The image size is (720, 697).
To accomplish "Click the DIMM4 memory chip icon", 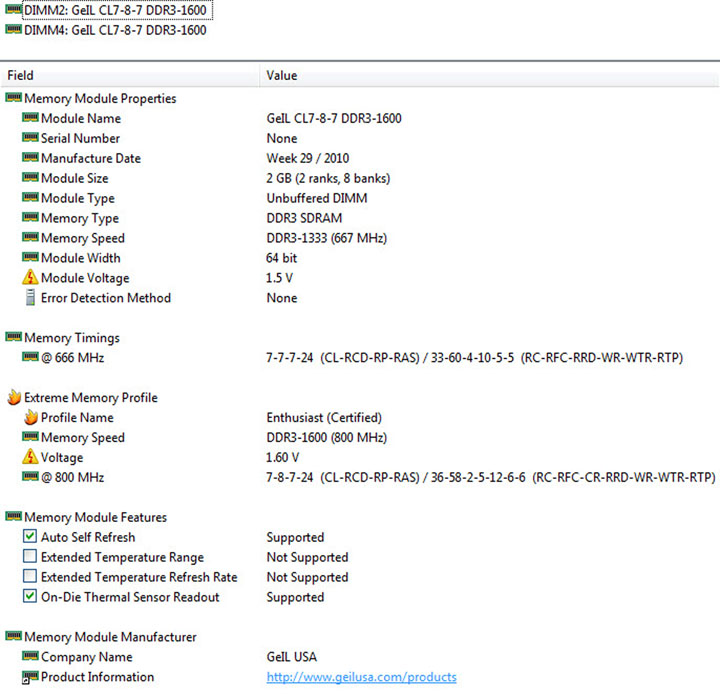I will pos(13,29).
